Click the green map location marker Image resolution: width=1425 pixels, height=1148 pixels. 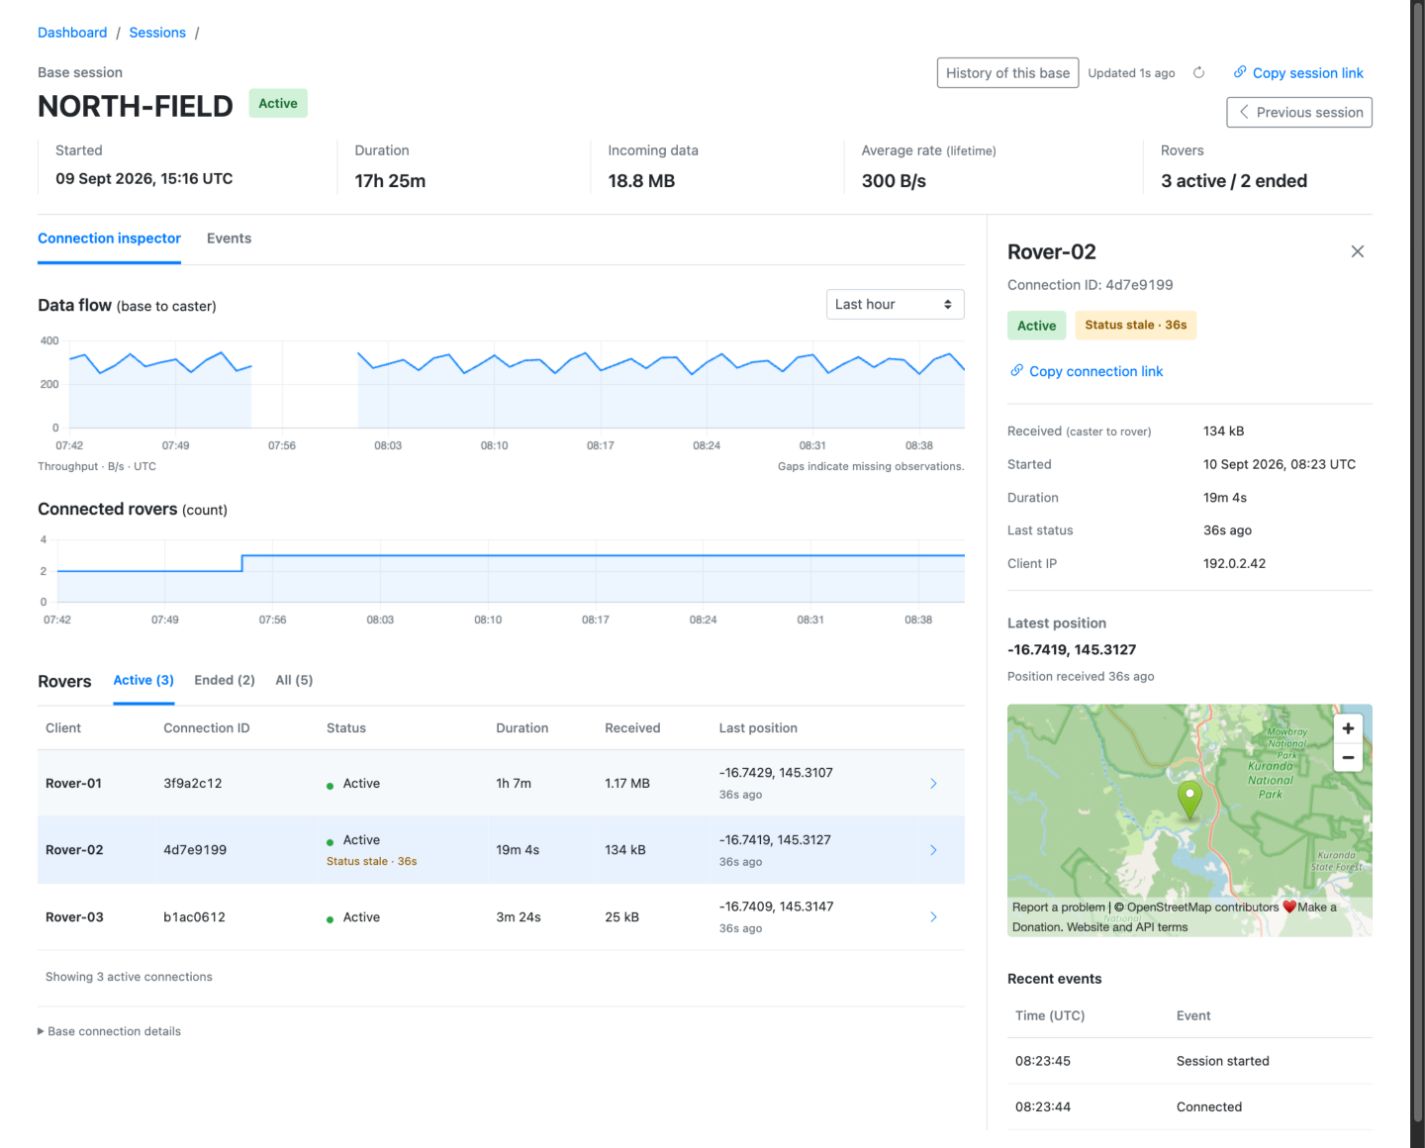coord(1189,801)
